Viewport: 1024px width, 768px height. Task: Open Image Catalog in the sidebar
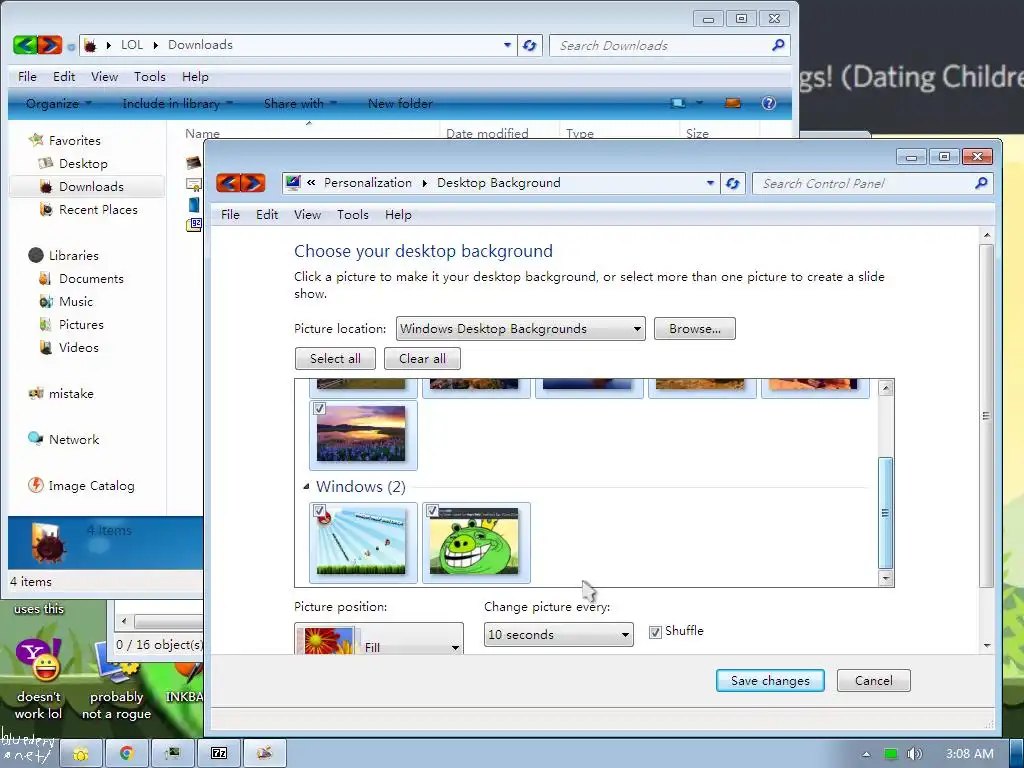[x=81, y=486]
